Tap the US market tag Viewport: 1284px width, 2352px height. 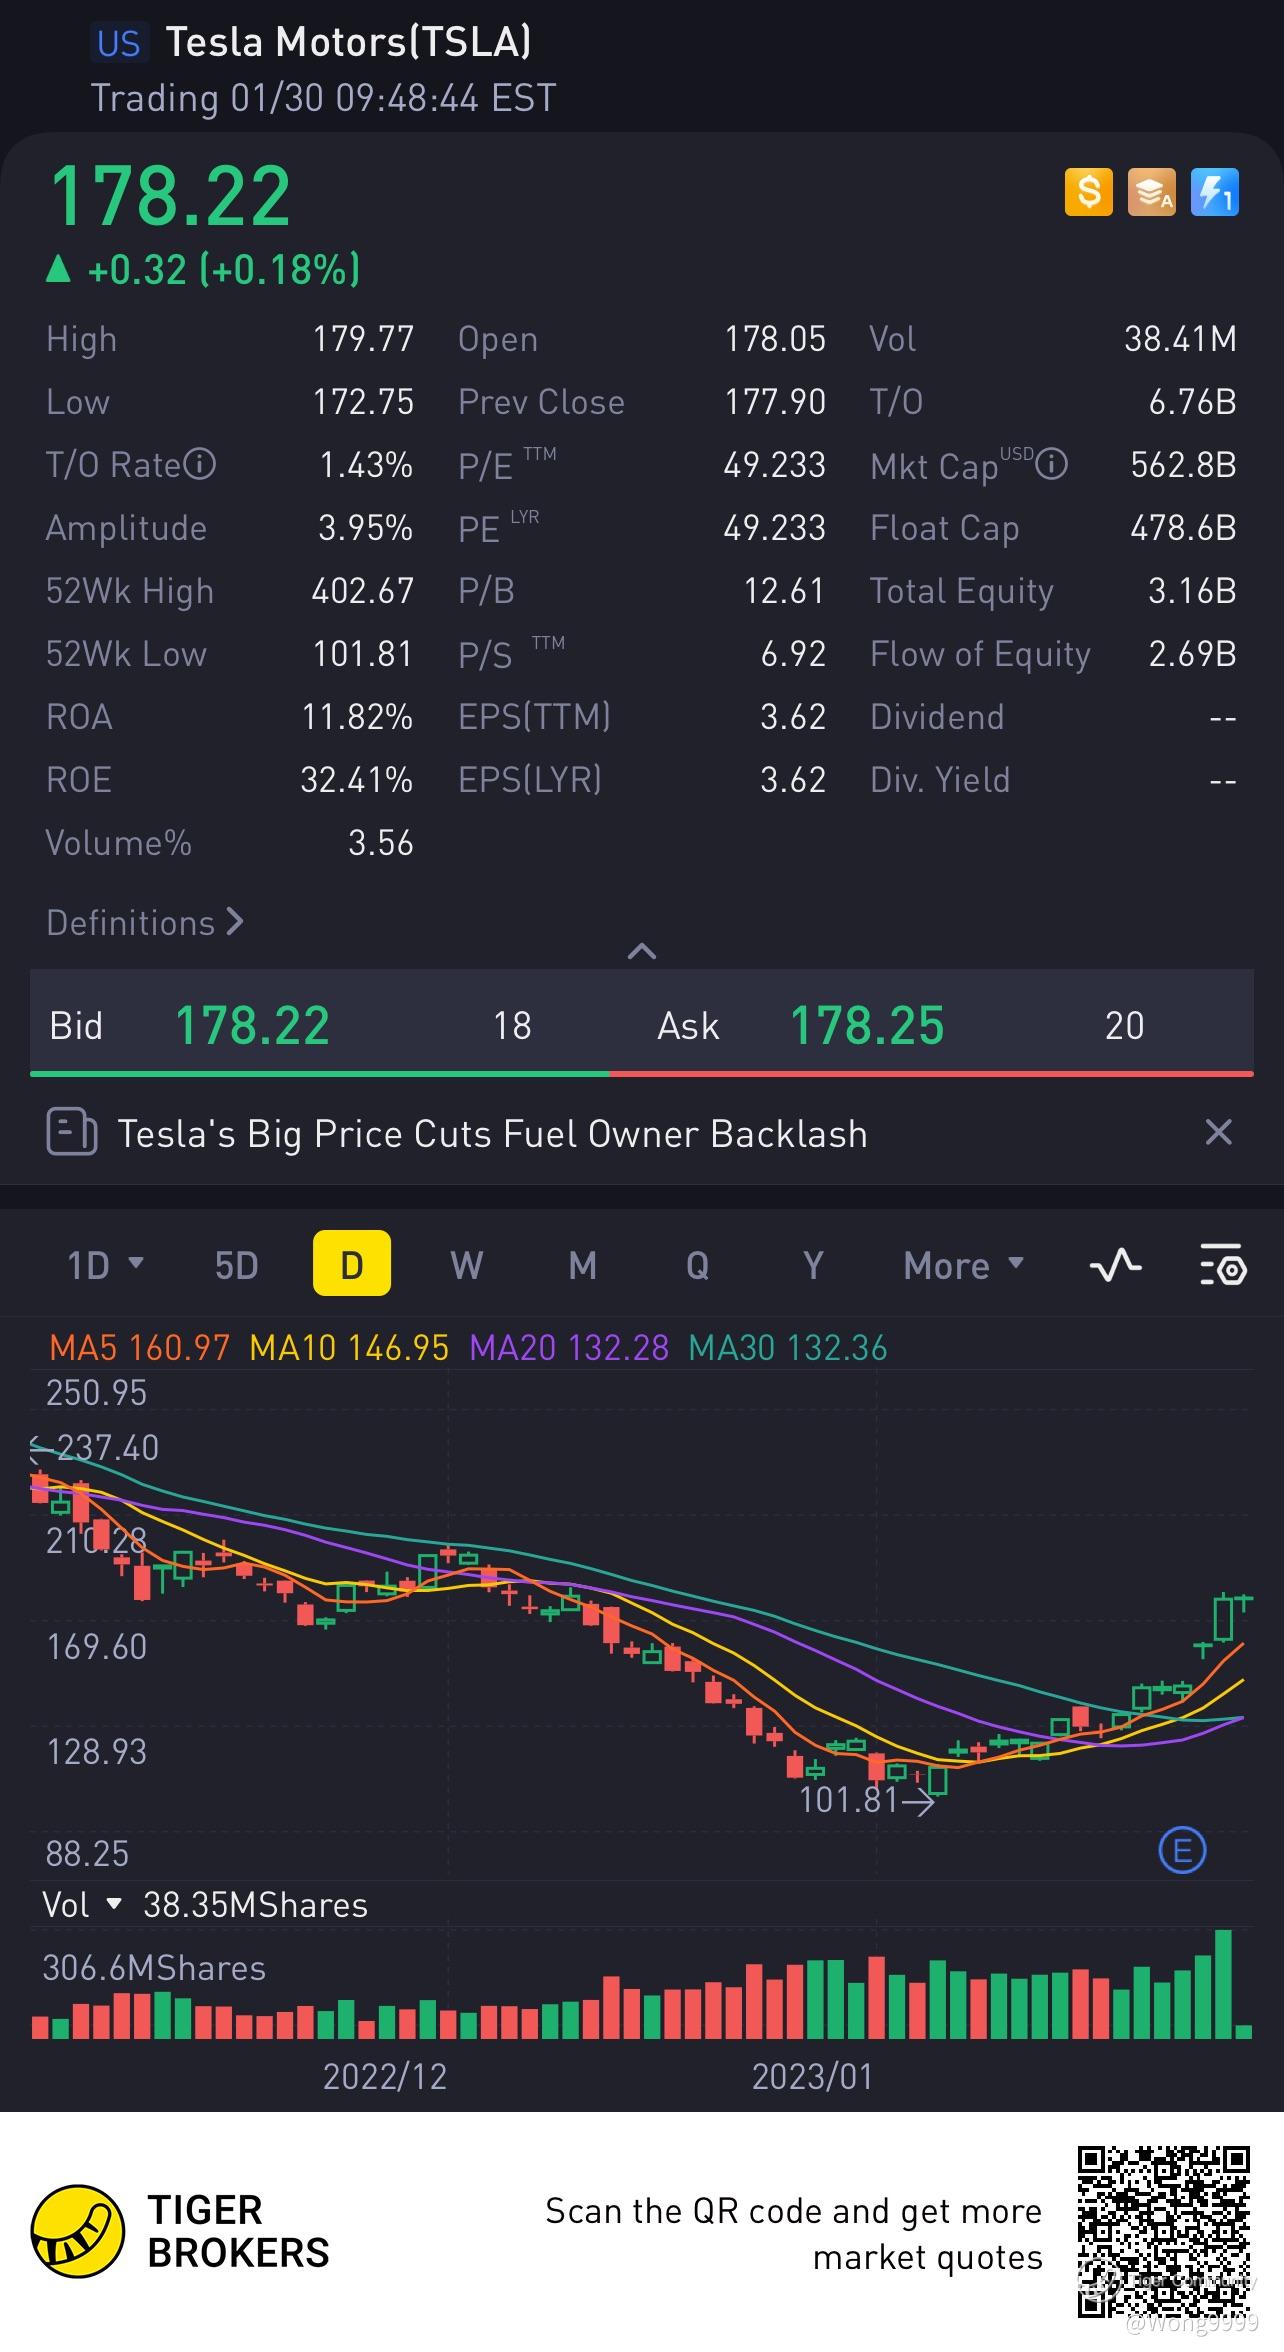[118, 43]
